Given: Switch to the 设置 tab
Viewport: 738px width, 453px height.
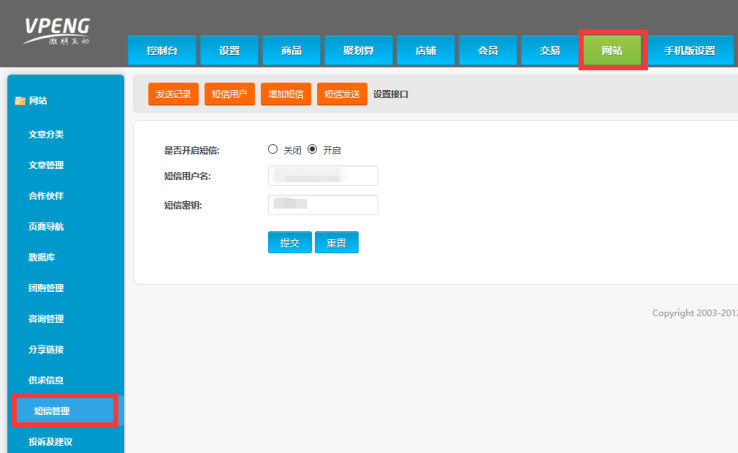Looking at the screenshot, I should [228, 51].
